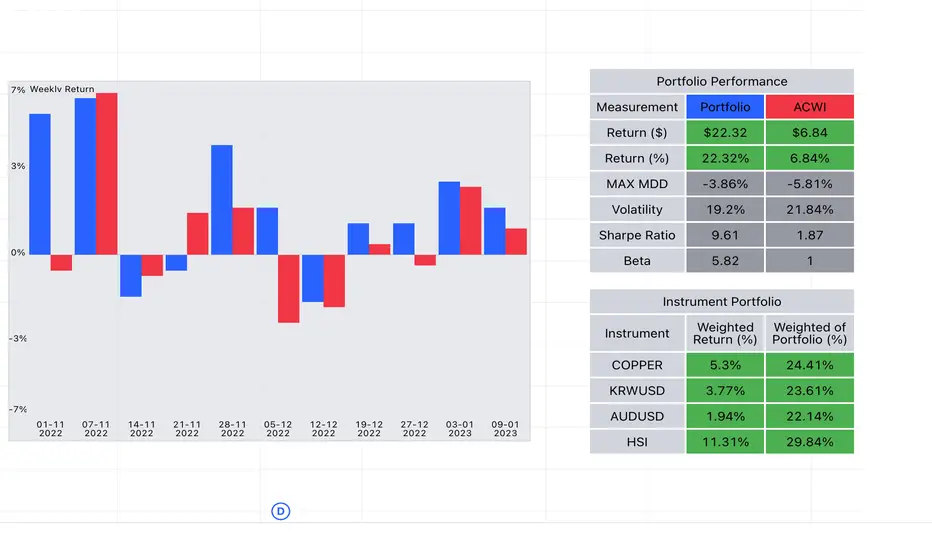Click the KRWUSD portfolio weight 23.61%
Screen dimensions: 932x550
pyautogui.click(x=810, y=391)
